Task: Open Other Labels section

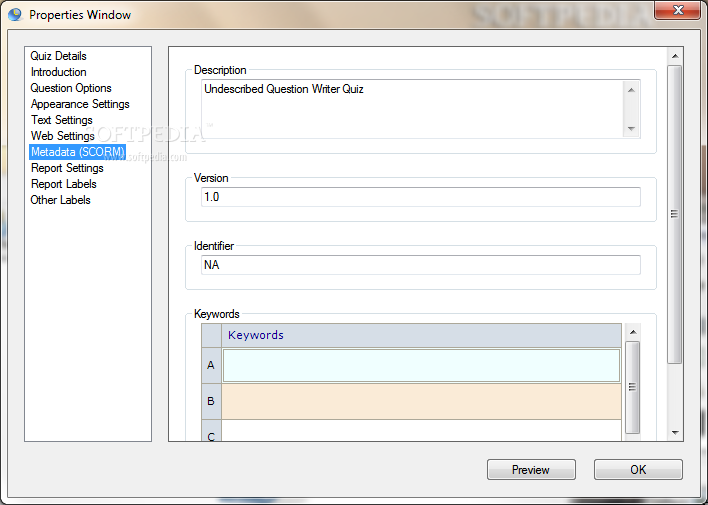Action: click(x=60, y=200)
